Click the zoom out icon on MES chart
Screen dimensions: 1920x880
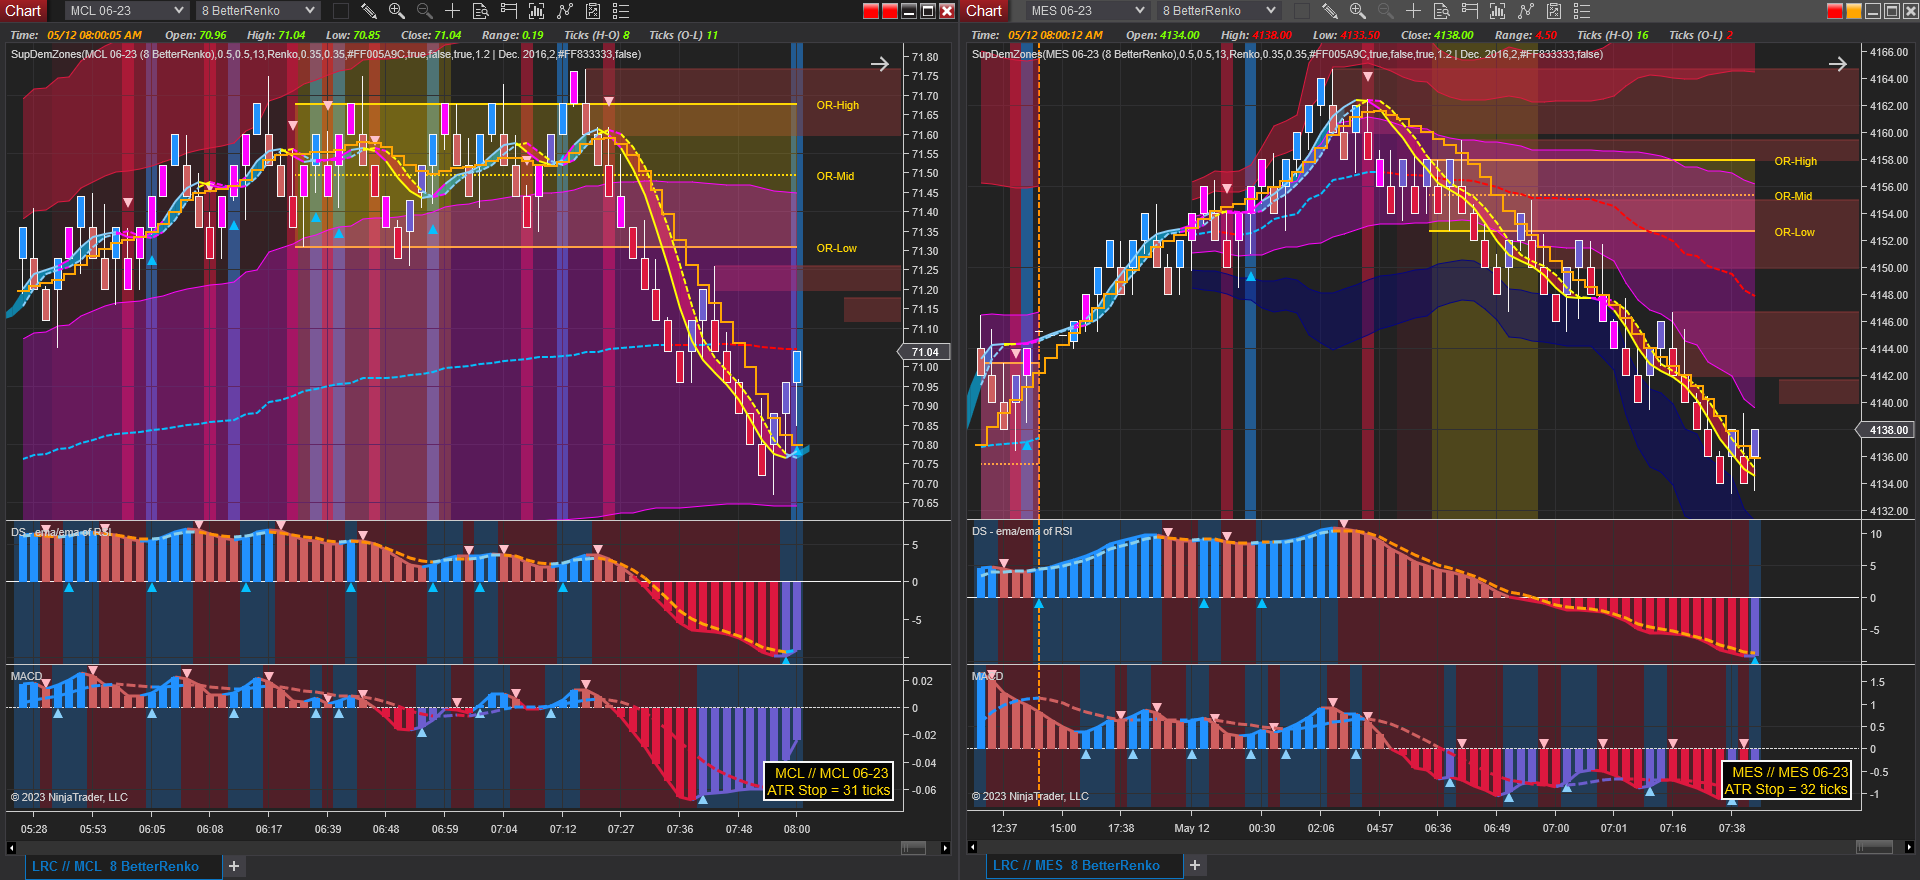point(1385,11)
